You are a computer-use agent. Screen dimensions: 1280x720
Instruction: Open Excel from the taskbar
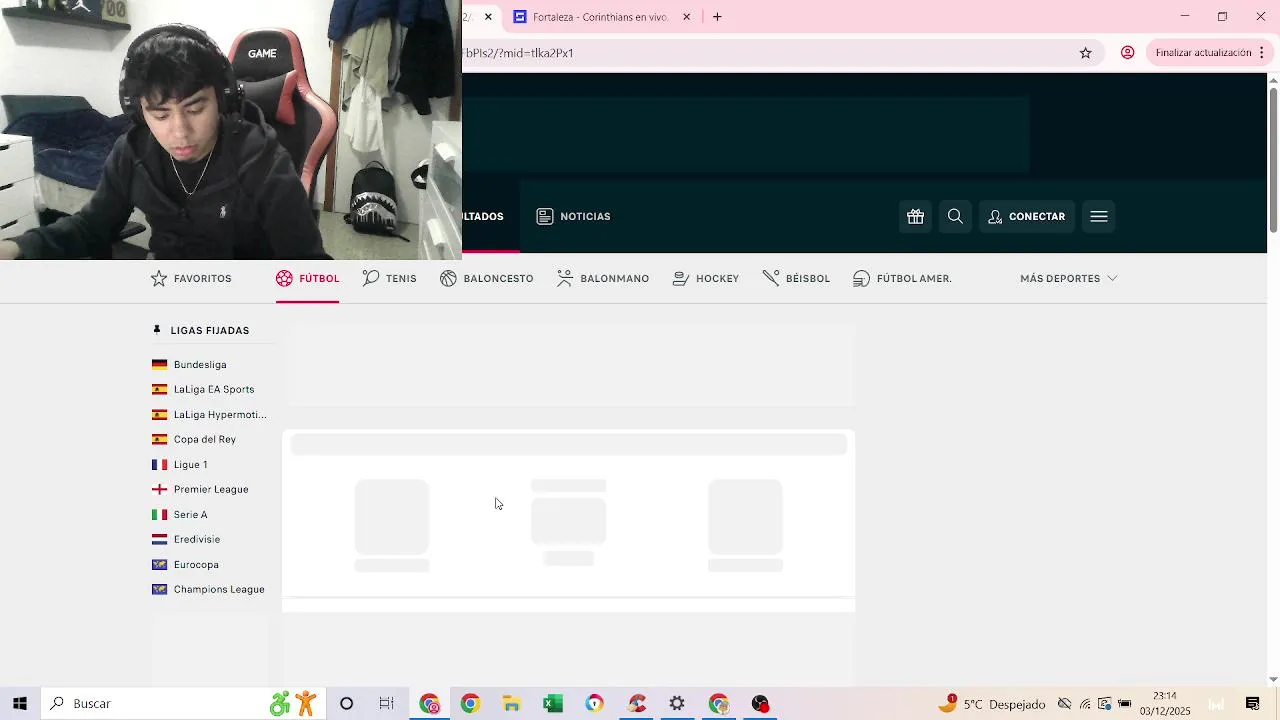(x=553, y=704)
